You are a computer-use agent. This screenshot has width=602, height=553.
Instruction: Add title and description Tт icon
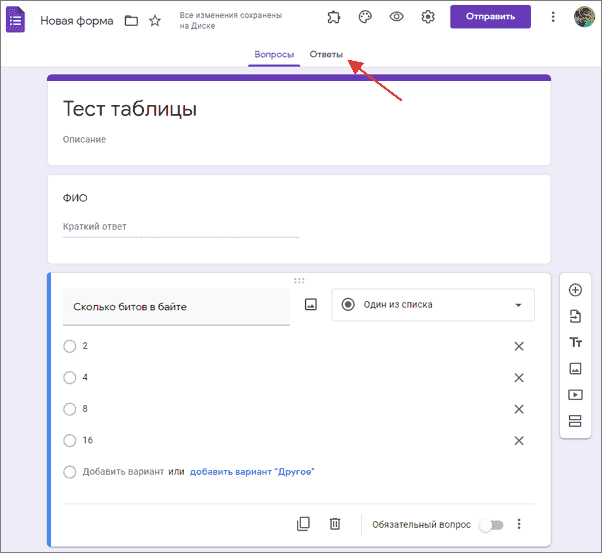[x=575, y=342]
